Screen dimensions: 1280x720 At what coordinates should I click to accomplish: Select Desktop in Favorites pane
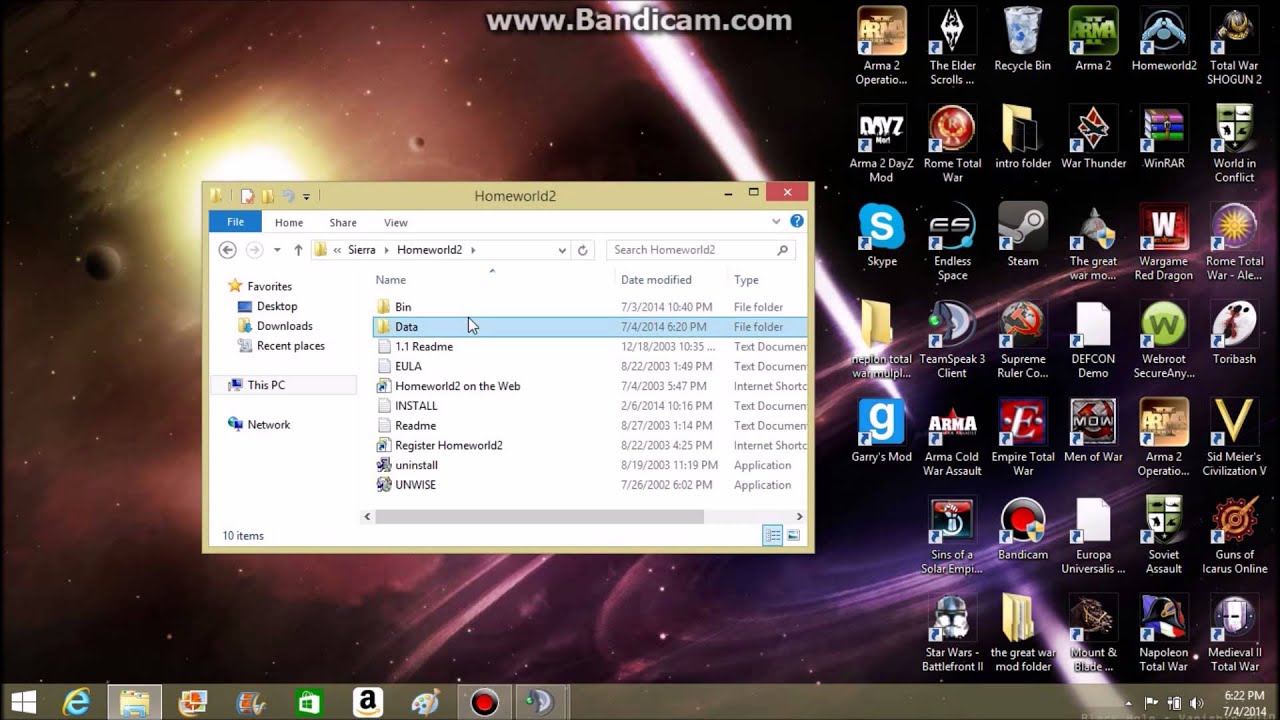pyautogui.click(x=268, y=306)
